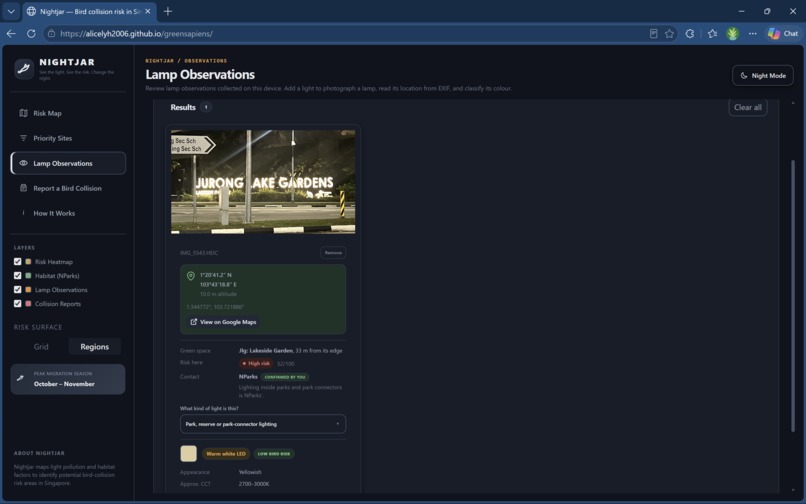Click the location pin icon
The width and height of the screenshot is (806, 504).
pyautogui.click(x=191, y=276)
